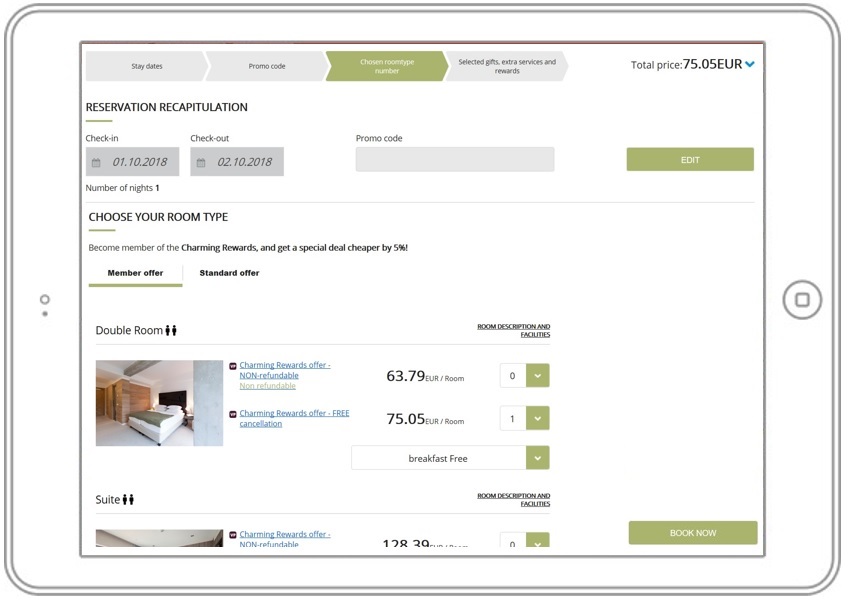Open the breakfast Free dropdown
Screen dimensions: 850x602
click(537, 458)
